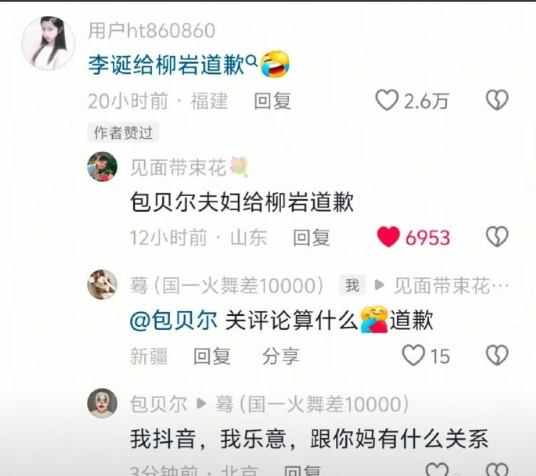Viewport: 536px width, 476px height.
Task: Dislike the 李诞给柳岩道歉 comment
Action: click(497, 100)
